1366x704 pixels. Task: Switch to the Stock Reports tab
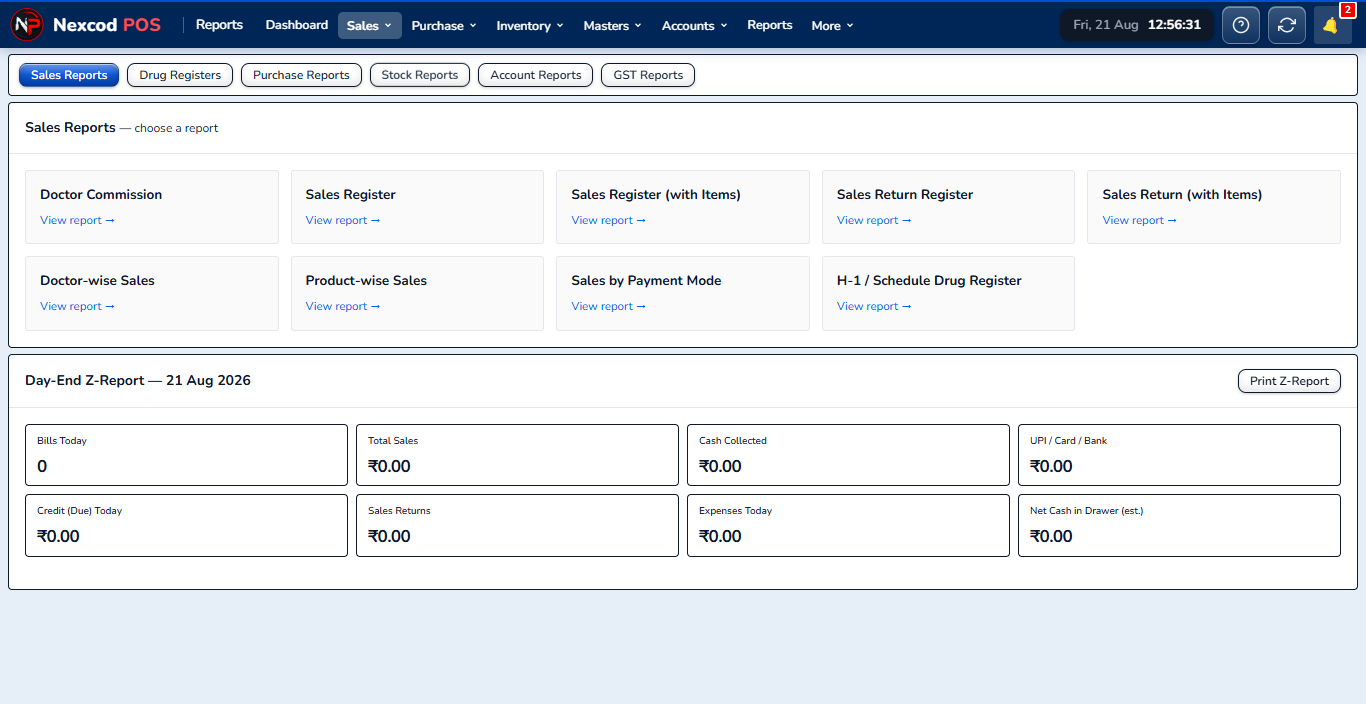point(420,75)
